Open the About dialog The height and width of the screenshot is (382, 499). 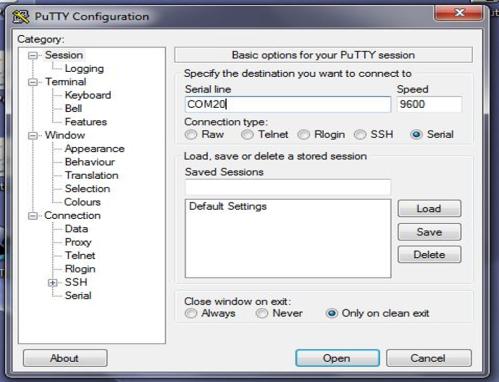click(65, 358)
